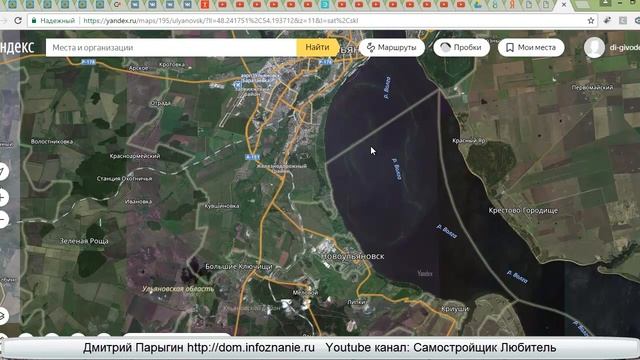Switch to the tab with Яндекс Я icon
Viewport: 640px width, 360px height.
pyautogui.click(x=512, y=4)
